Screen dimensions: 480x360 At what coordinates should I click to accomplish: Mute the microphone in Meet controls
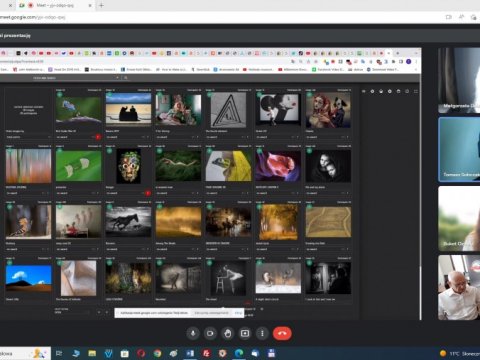click(193, 333)
